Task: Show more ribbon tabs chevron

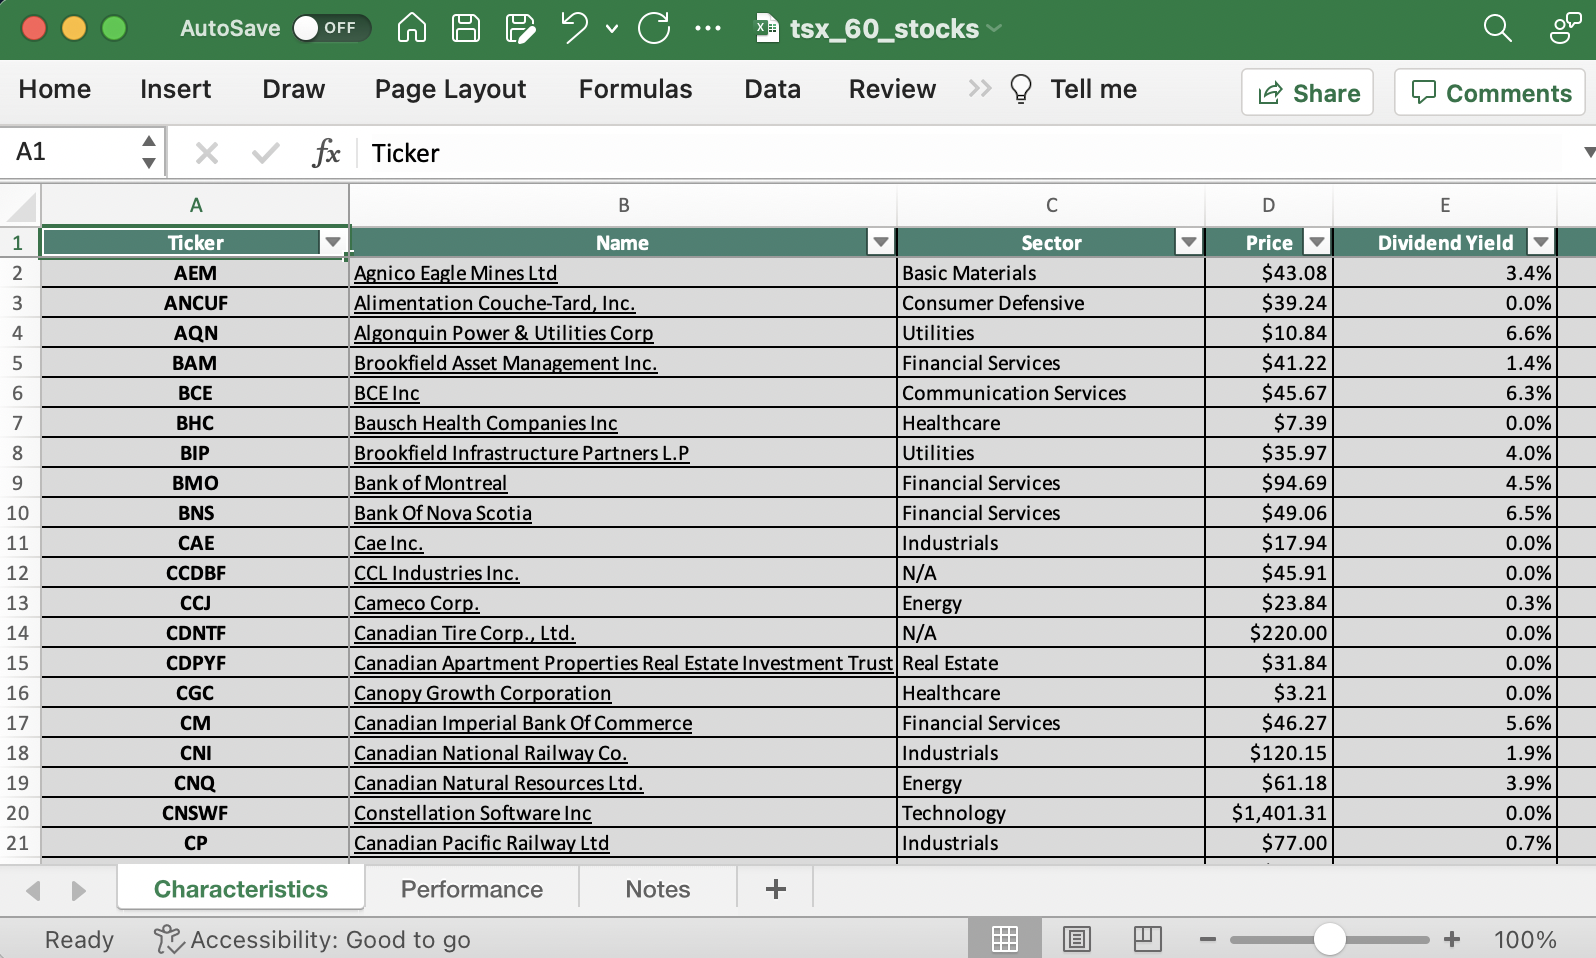Action: pos(980,89)
